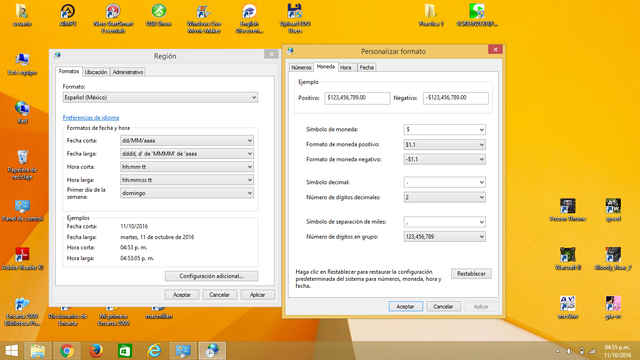Open the English Discoveries desktop shortcut

point(249,18)
